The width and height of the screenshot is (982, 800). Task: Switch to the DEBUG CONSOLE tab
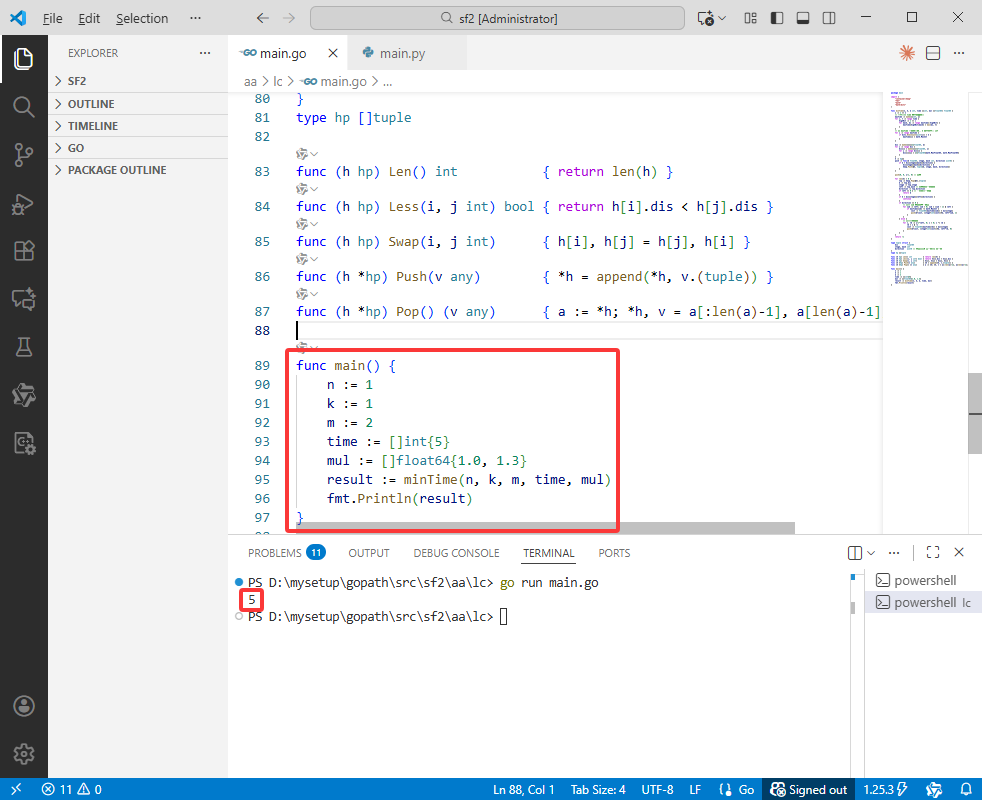456,553
